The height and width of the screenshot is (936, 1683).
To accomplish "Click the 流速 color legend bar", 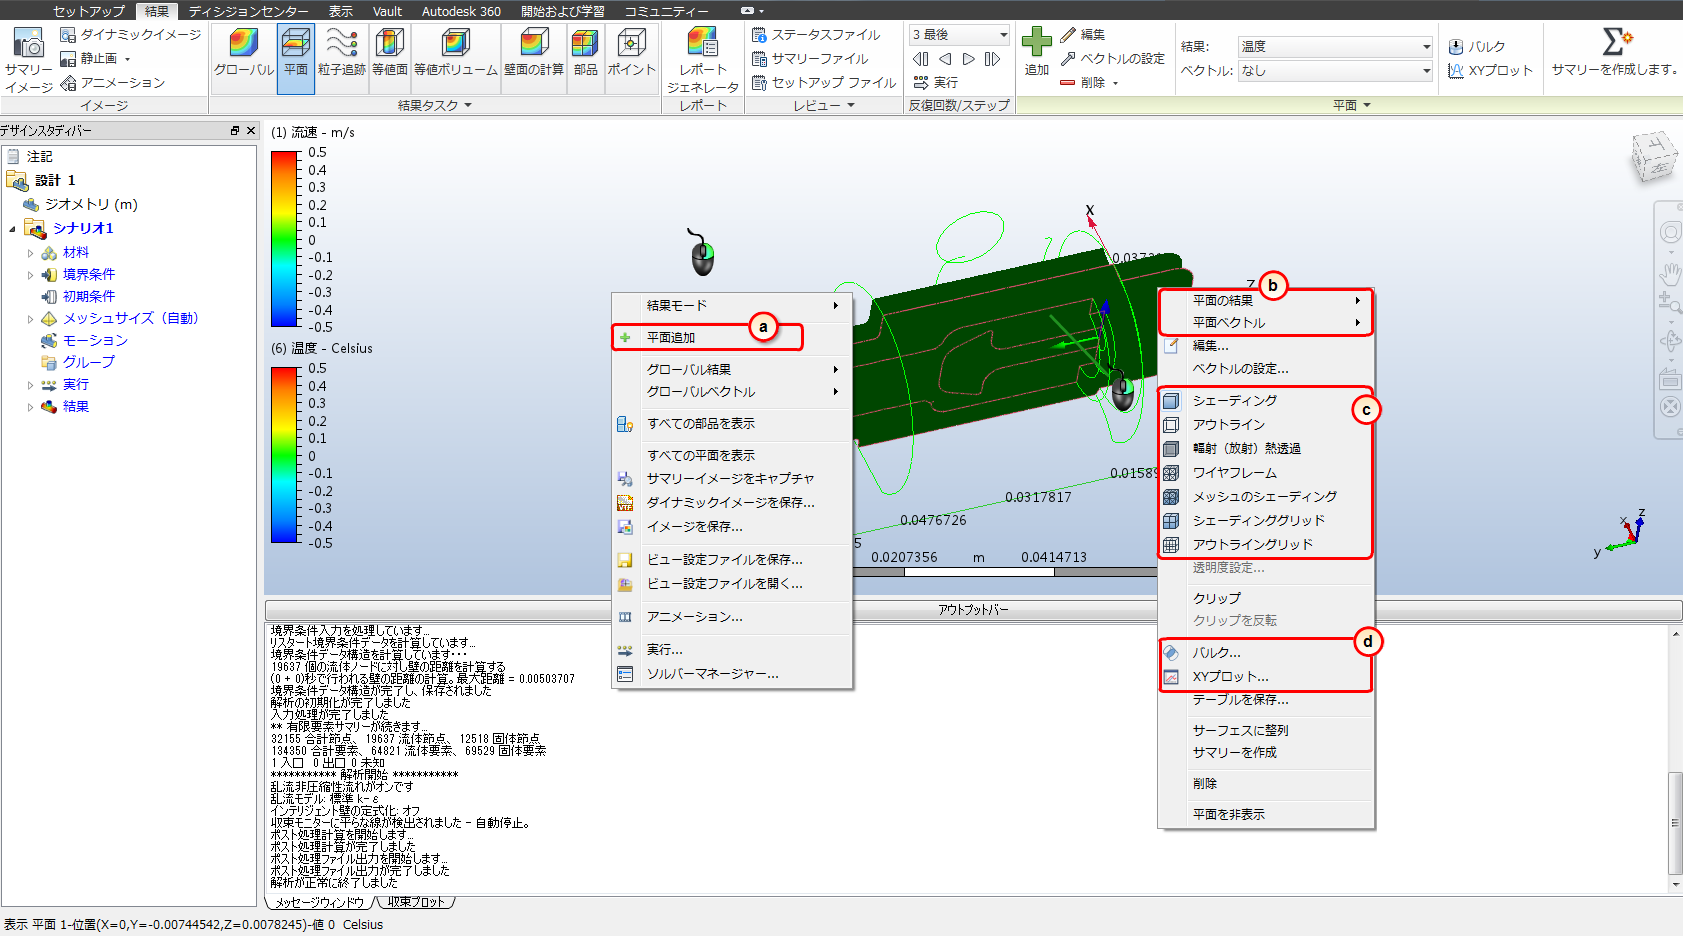I will coord(286,239).
